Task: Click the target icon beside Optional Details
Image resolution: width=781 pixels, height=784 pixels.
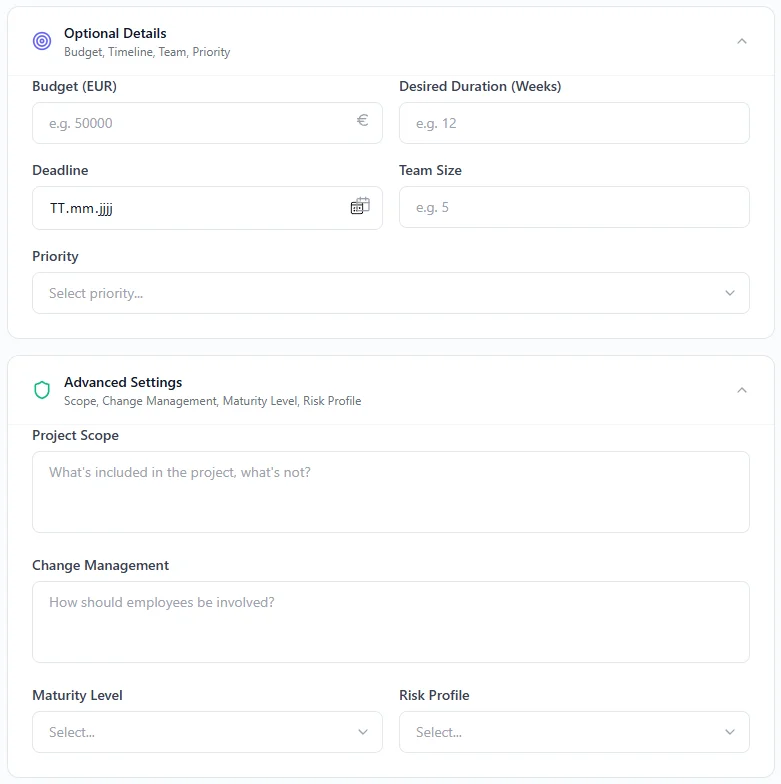Action: tap(42, 41)
